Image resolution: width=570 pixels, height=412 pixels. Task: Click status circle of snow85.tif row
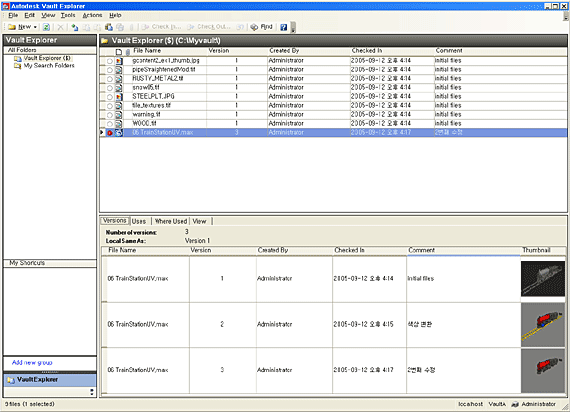[x=109, y=88]
